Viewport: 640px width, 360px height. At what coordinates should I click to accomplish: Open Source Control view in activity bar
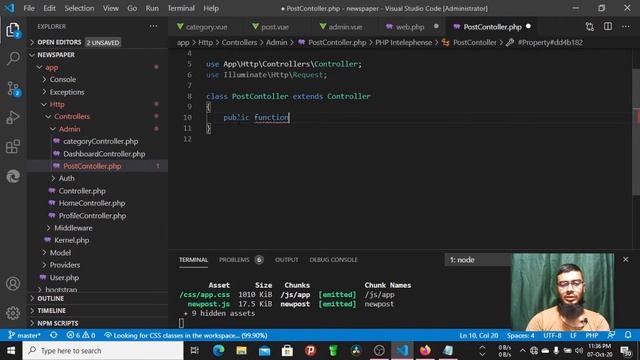13,88
